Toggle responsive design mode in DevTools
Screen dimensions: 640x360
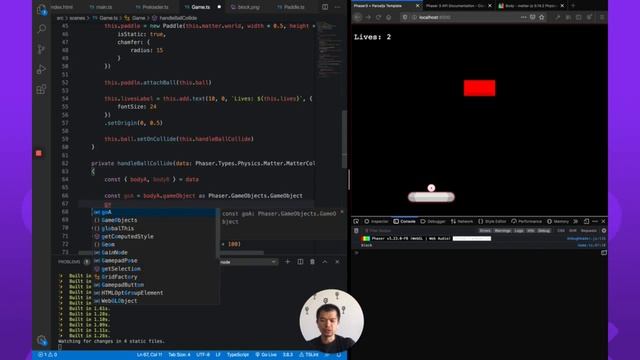[x=586, y=221]
